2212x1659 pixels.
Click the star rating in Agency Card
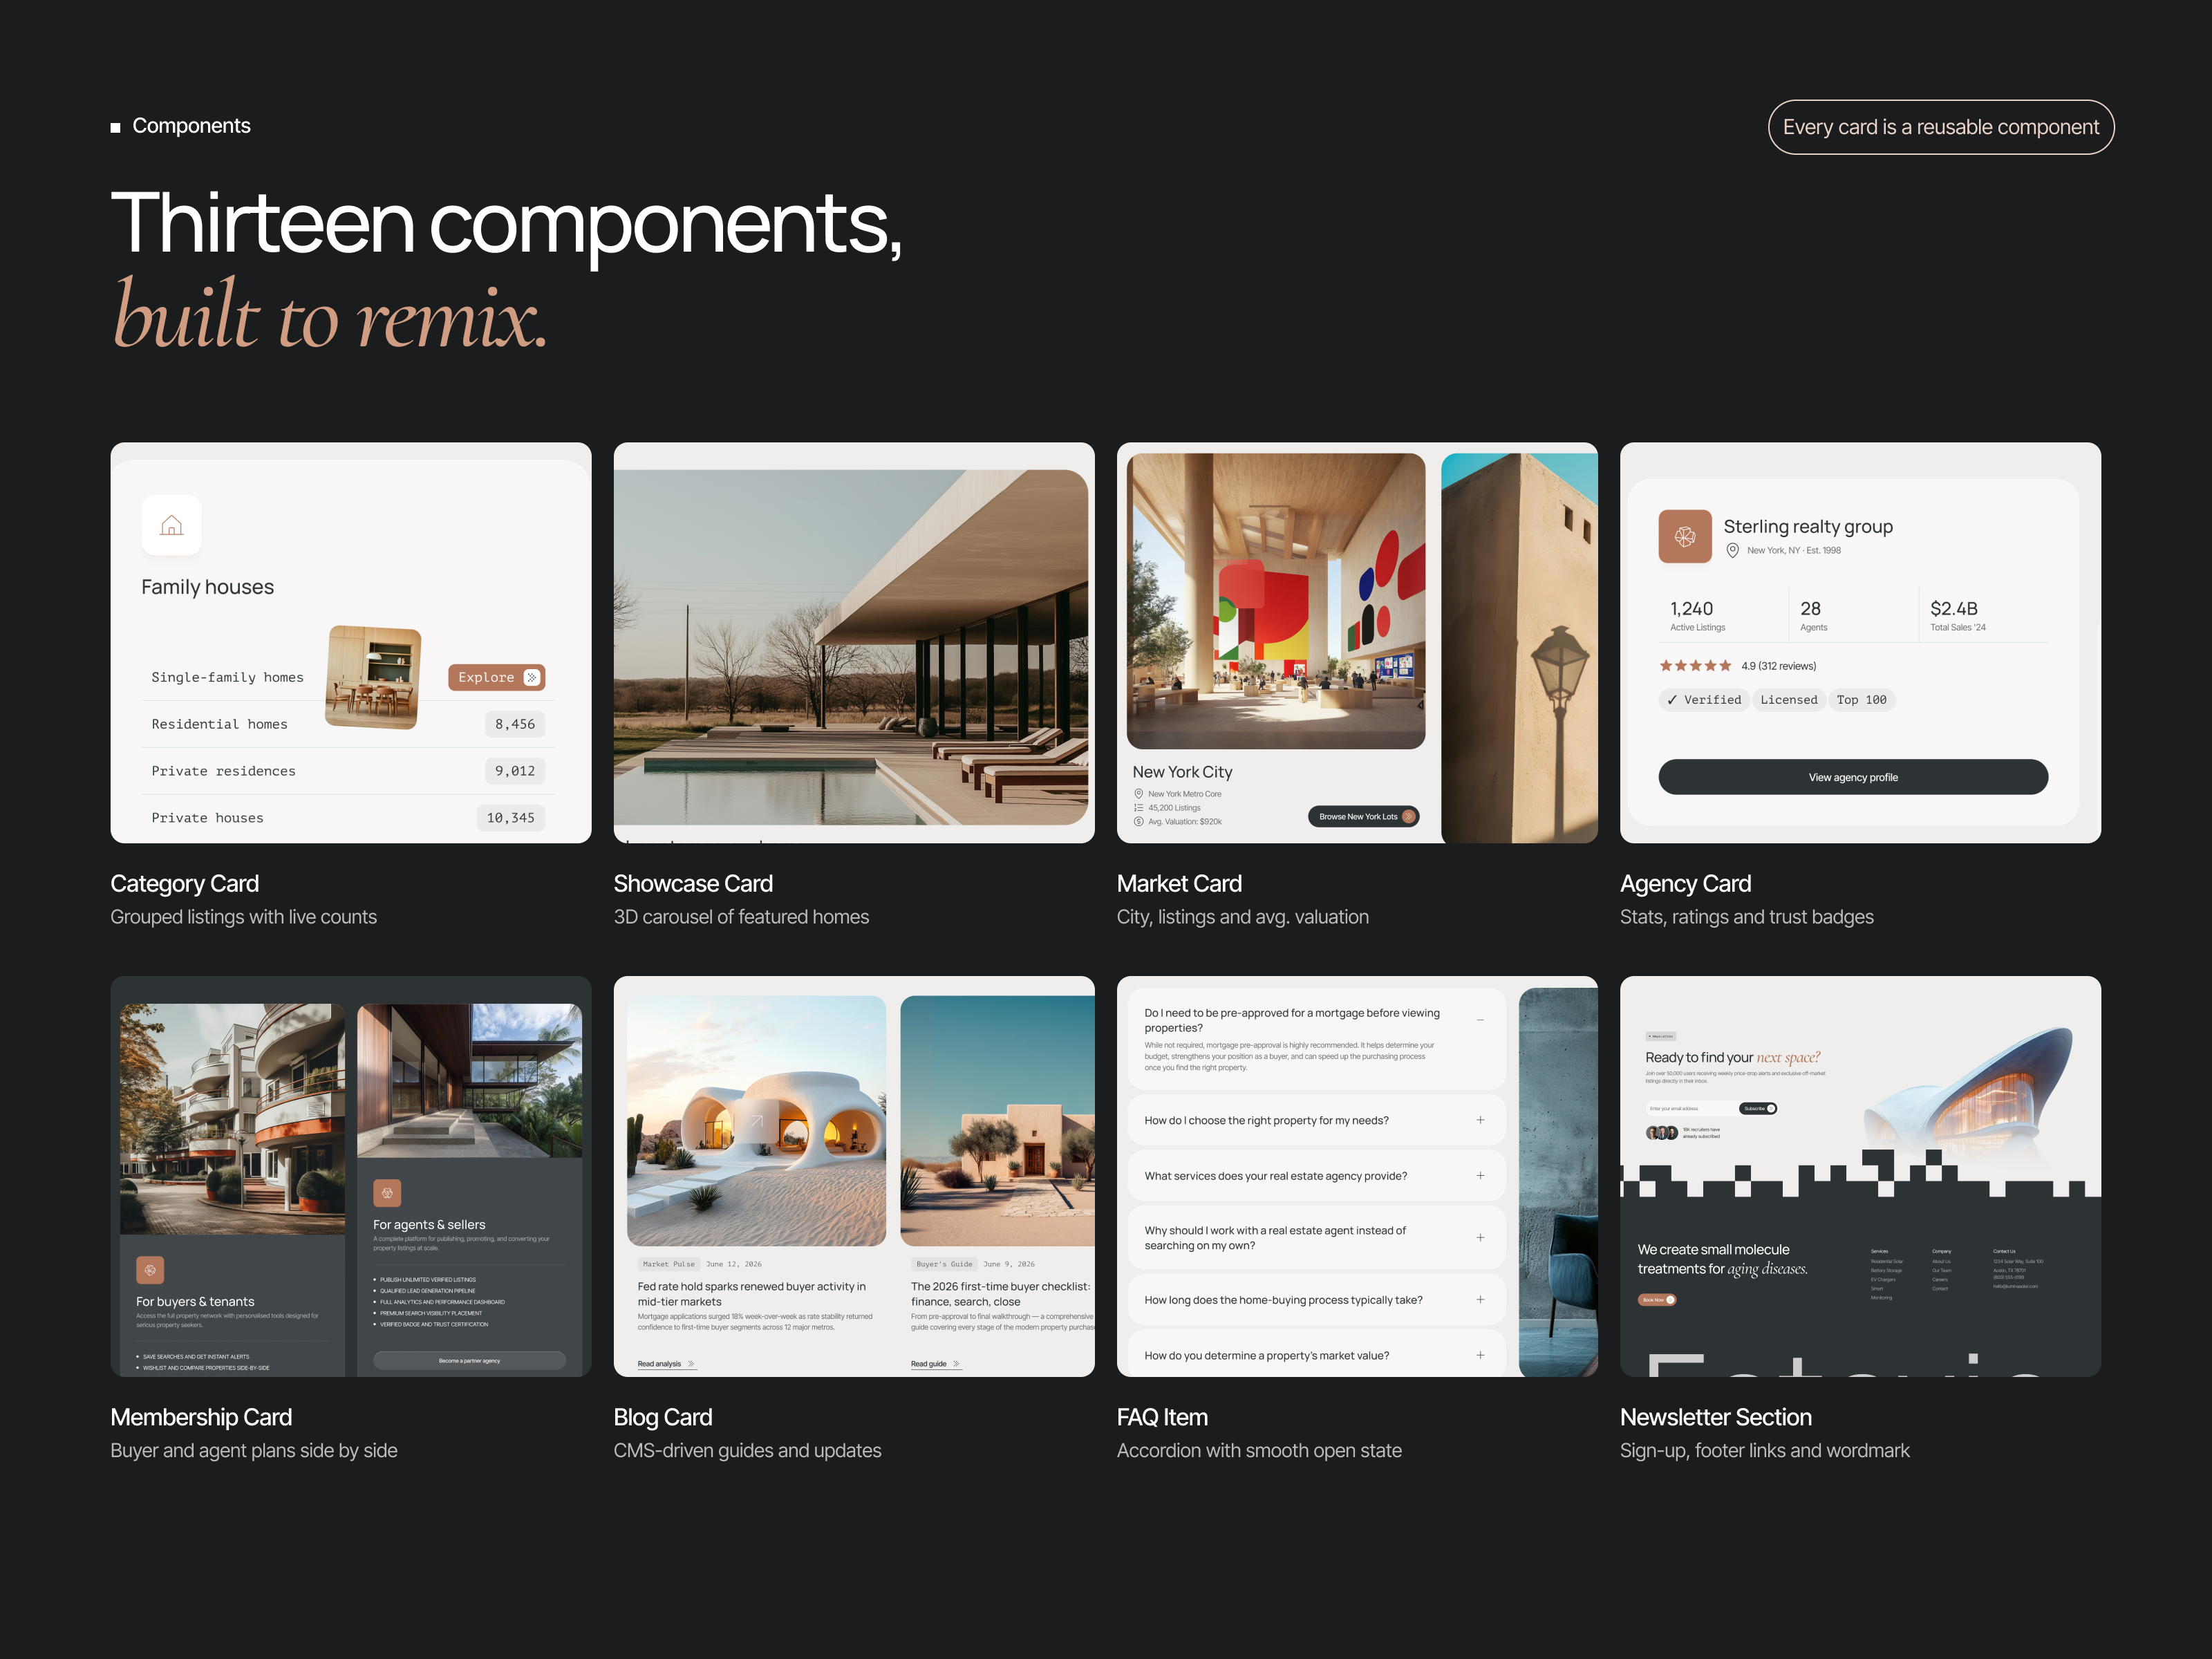point(1695,666)
